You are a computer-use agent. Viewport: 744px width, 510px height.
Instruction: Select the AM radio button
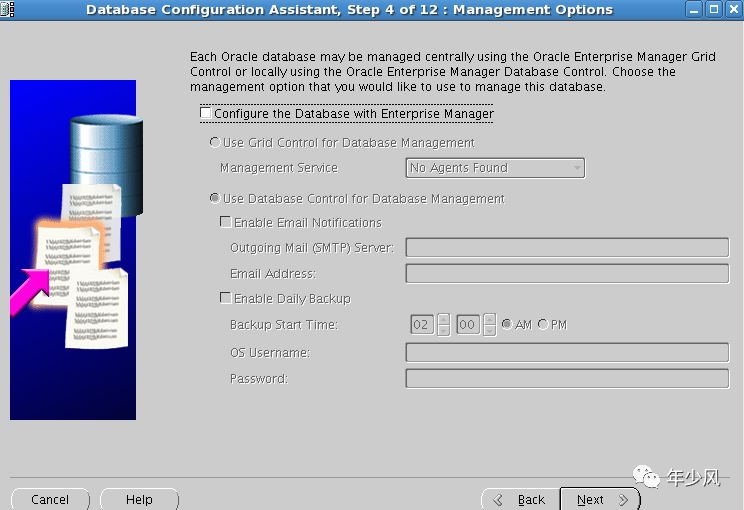coord(507,324)
